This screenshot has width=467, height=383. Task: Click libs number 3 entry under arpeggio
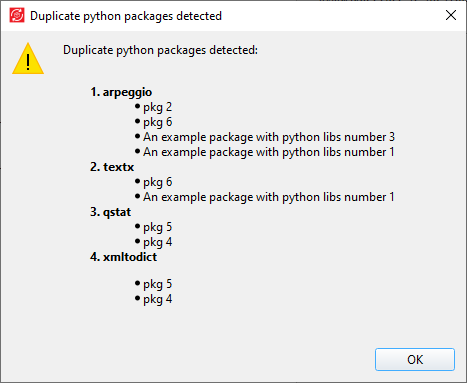coord(269,137)
